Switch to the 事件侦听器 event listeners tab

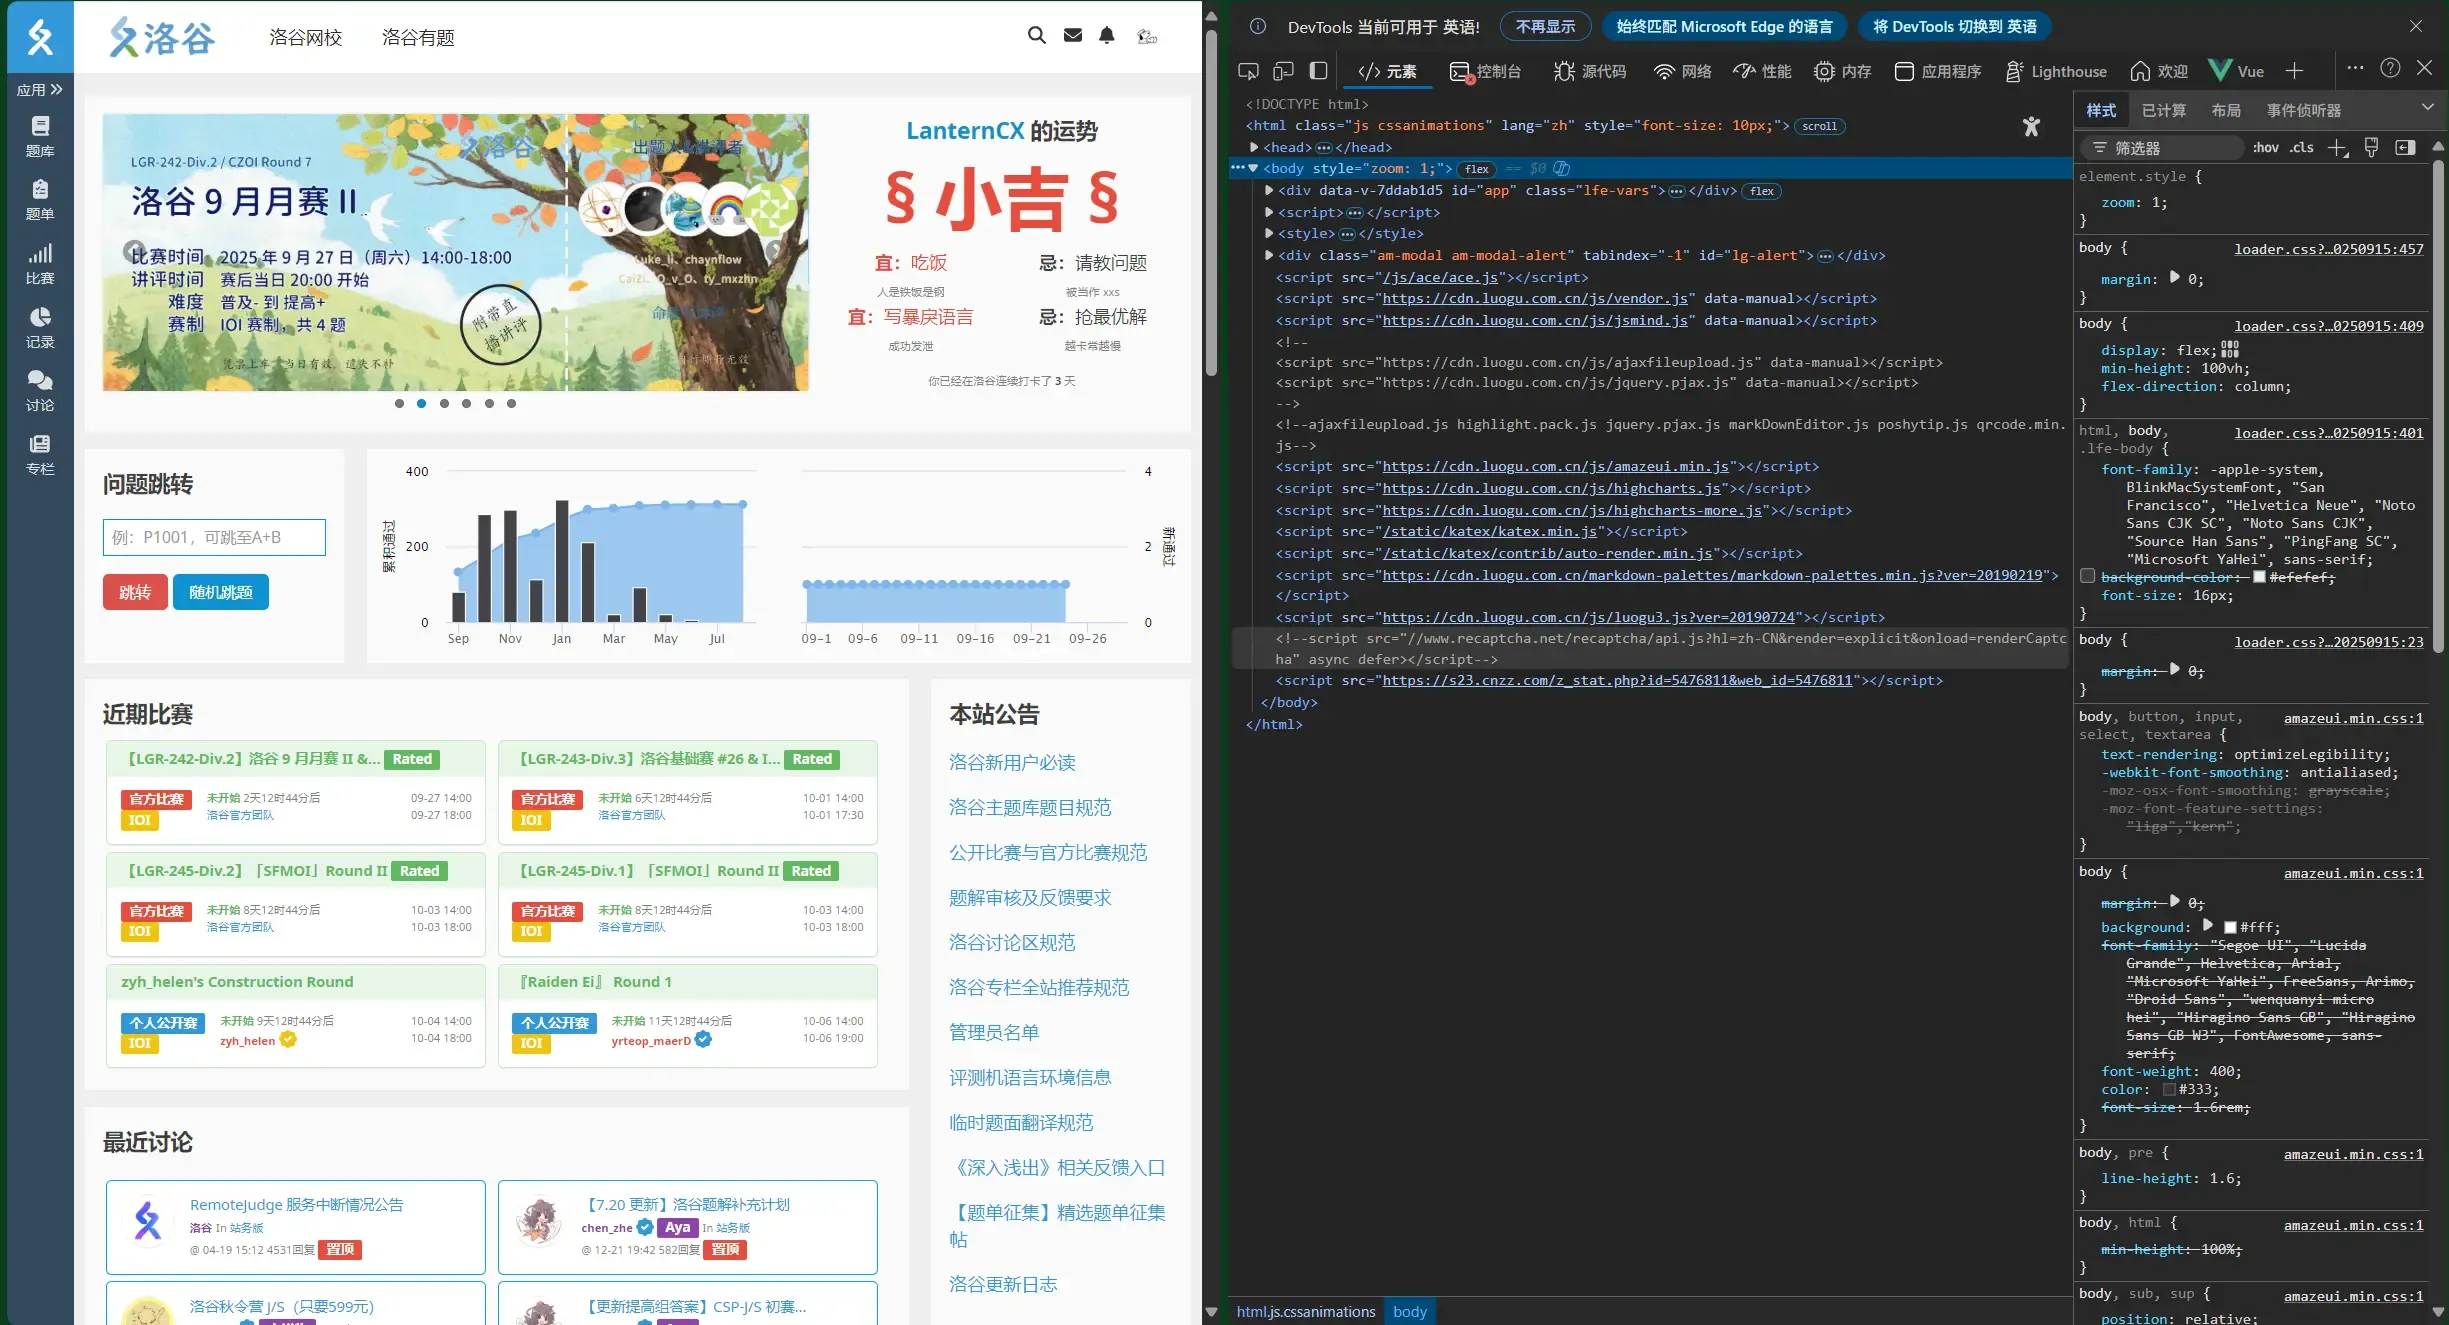click(2304, 110)
